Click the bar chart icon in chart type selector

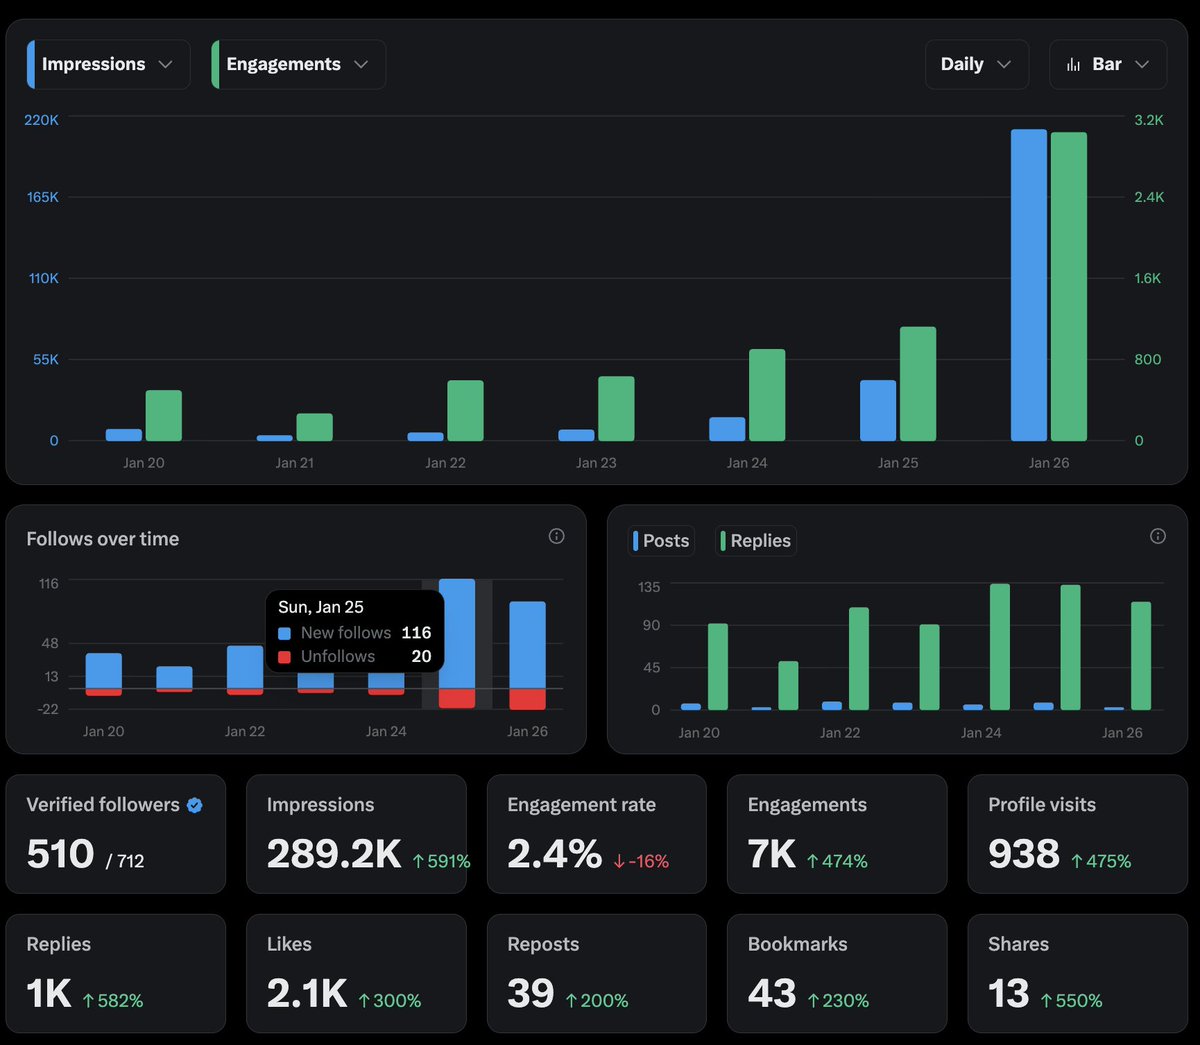pyautogui.click(x=1073, y=64)
